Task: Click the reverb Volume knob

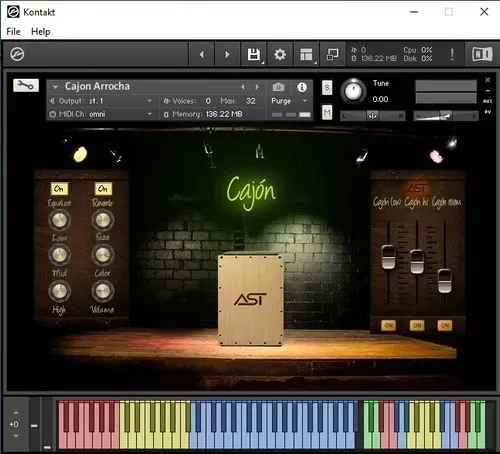Action: (103, 291)
